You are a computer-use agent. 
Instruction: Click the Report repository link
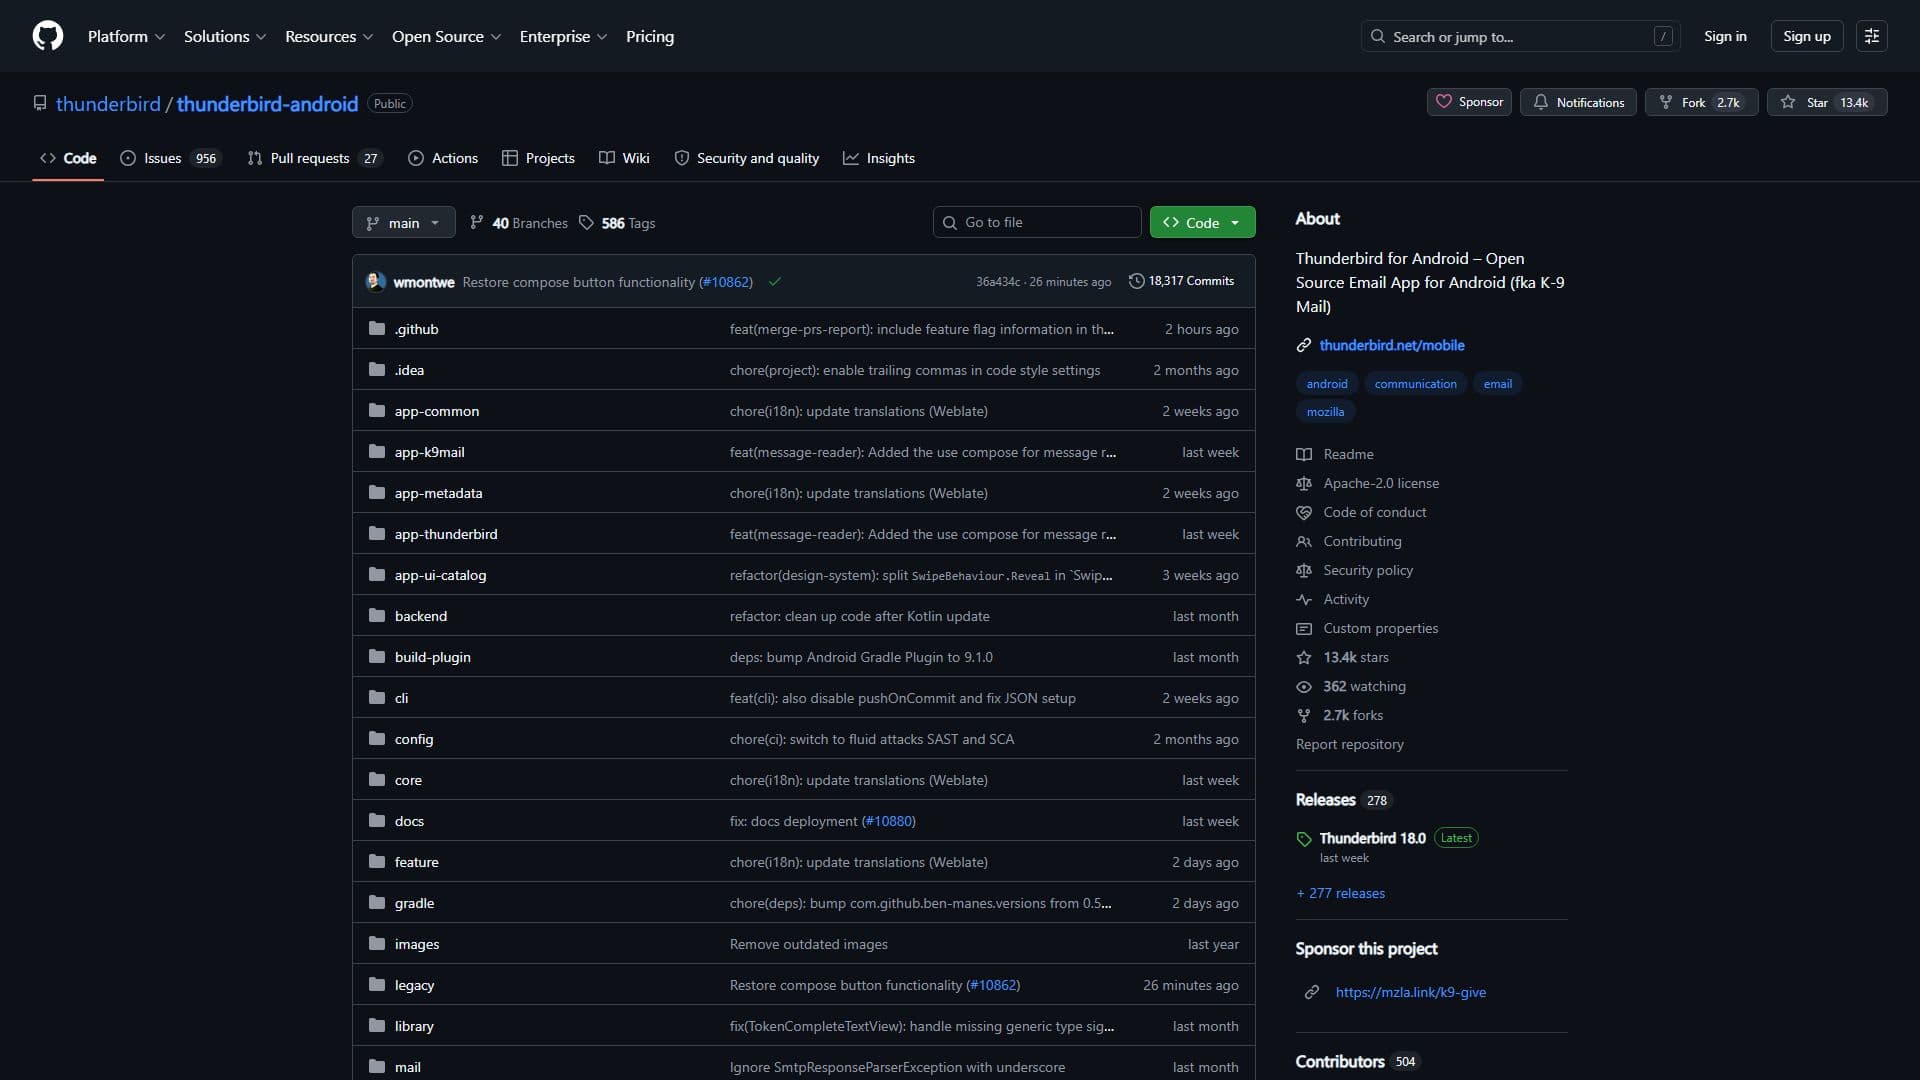point(1349,744)
